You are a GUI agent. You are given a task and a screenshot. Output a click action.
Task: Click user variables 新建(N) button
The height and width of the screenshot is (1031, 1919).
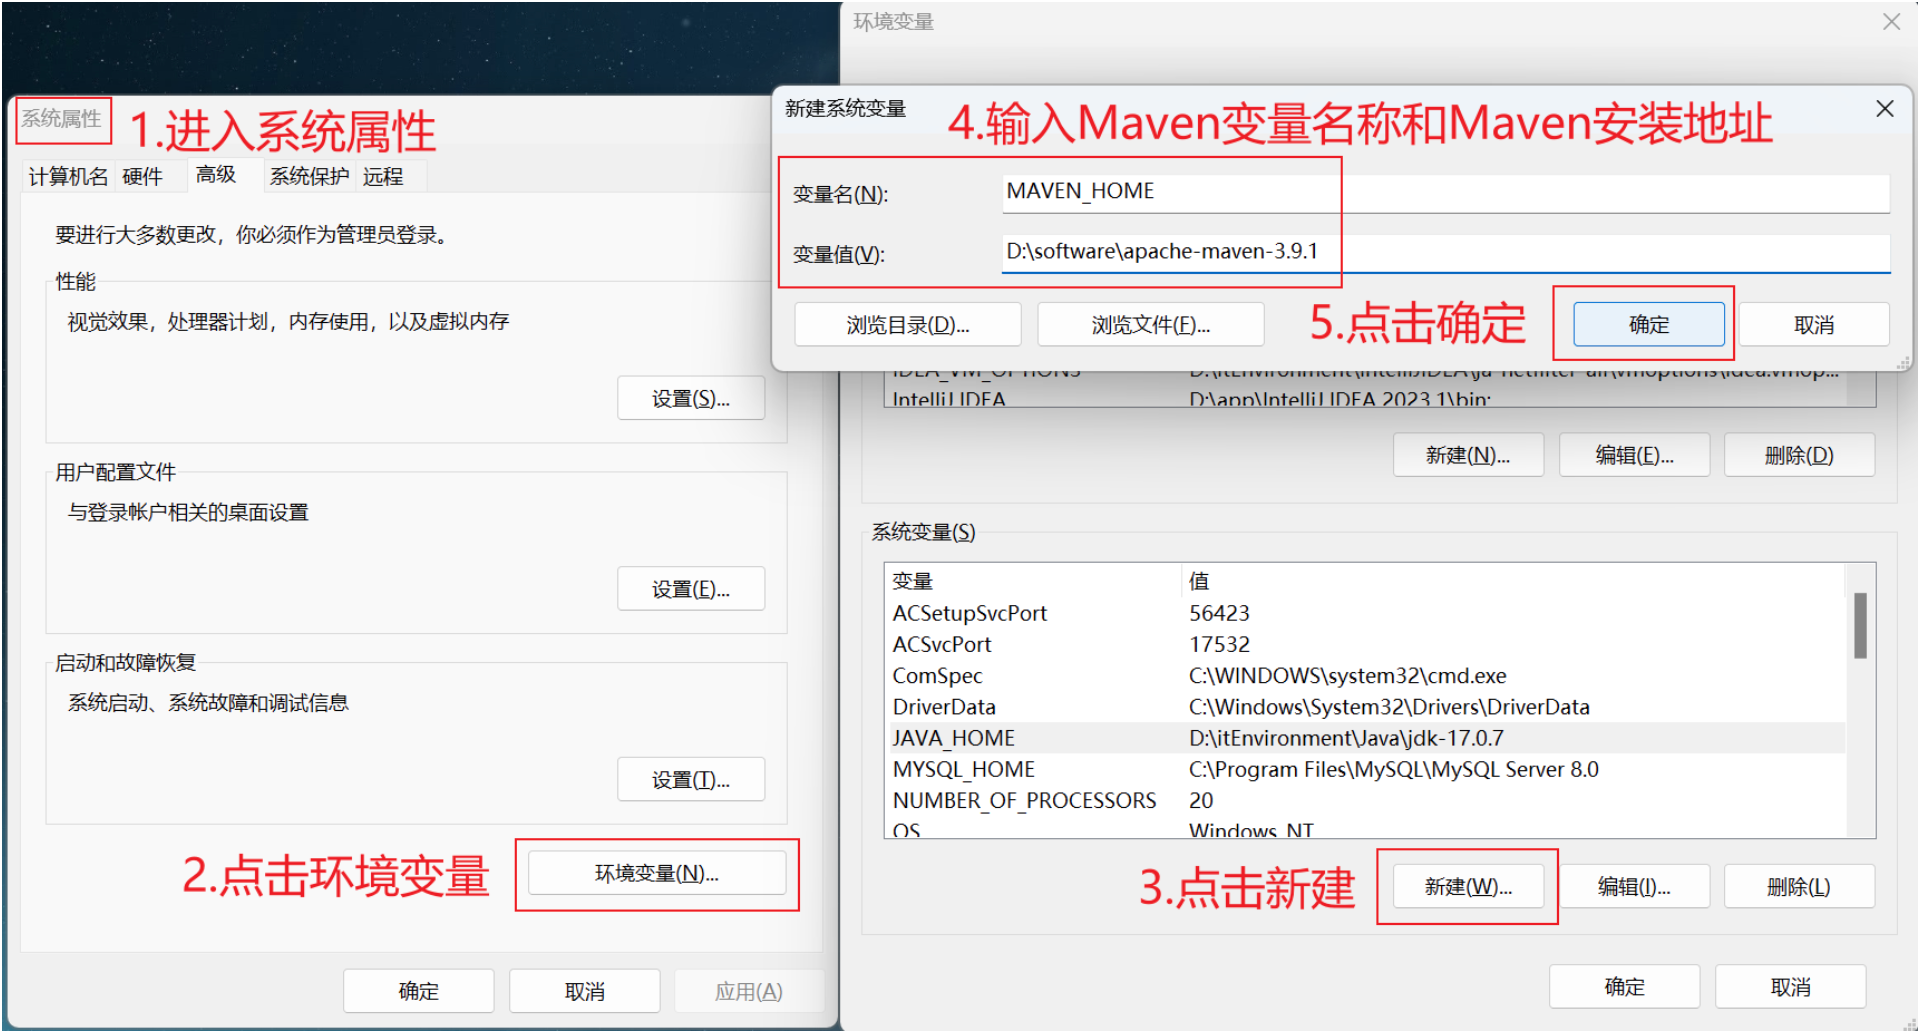tap(1468, 455)
